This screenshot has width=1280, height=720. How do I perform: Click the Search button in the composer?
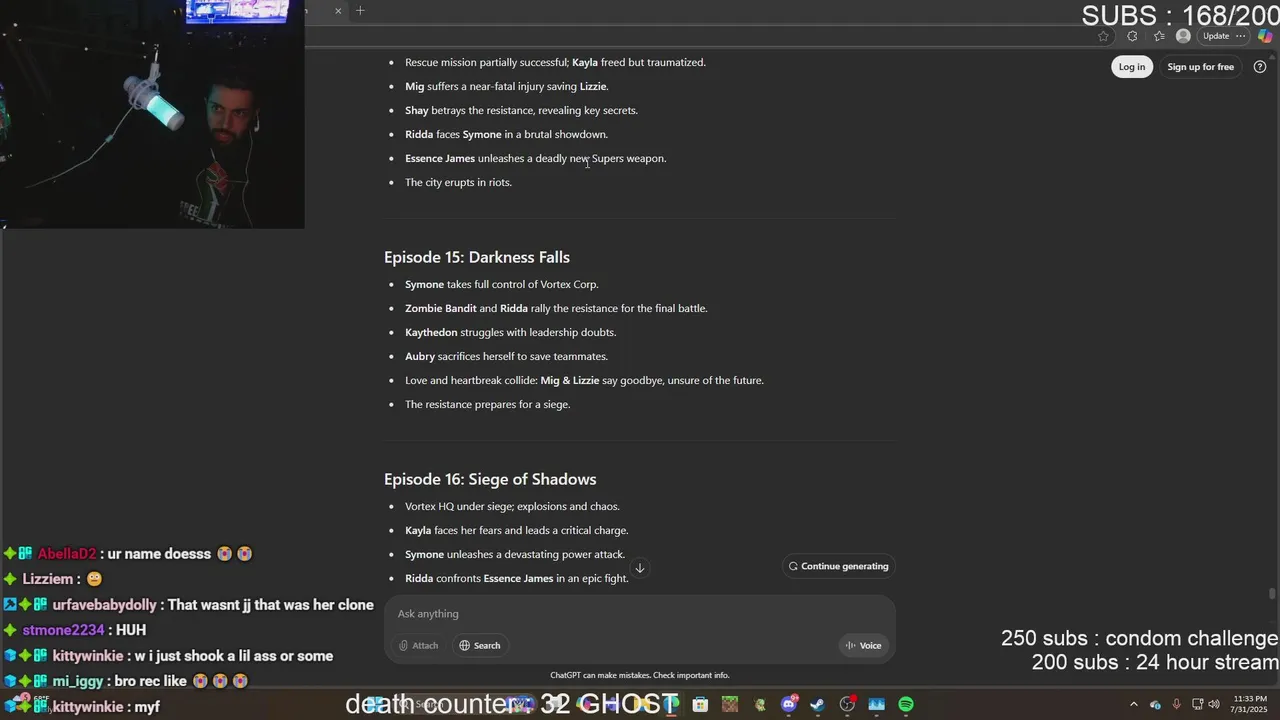(479, 645)
